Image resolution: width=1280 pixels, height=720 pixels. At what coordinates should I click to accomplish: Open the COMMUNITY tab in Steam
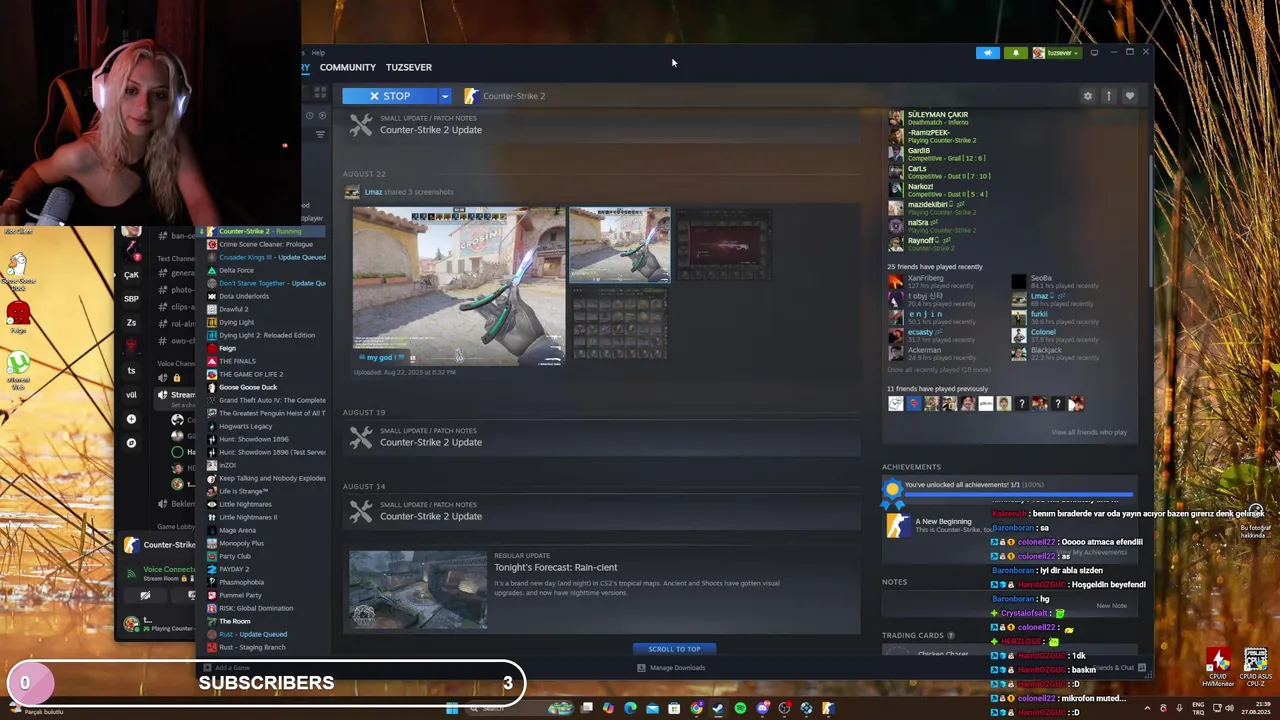pyautogui.click(x=347, y=67)
